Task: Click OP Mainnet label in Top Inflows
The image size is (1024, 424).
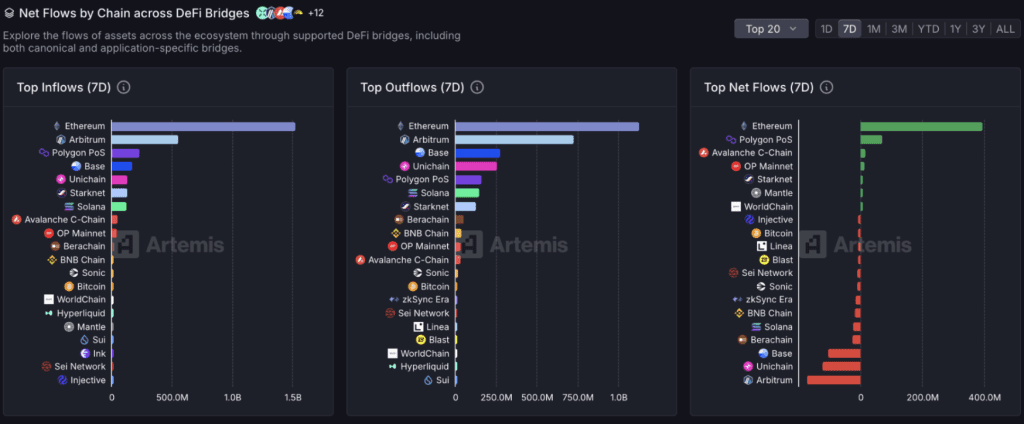Action: 82,233
